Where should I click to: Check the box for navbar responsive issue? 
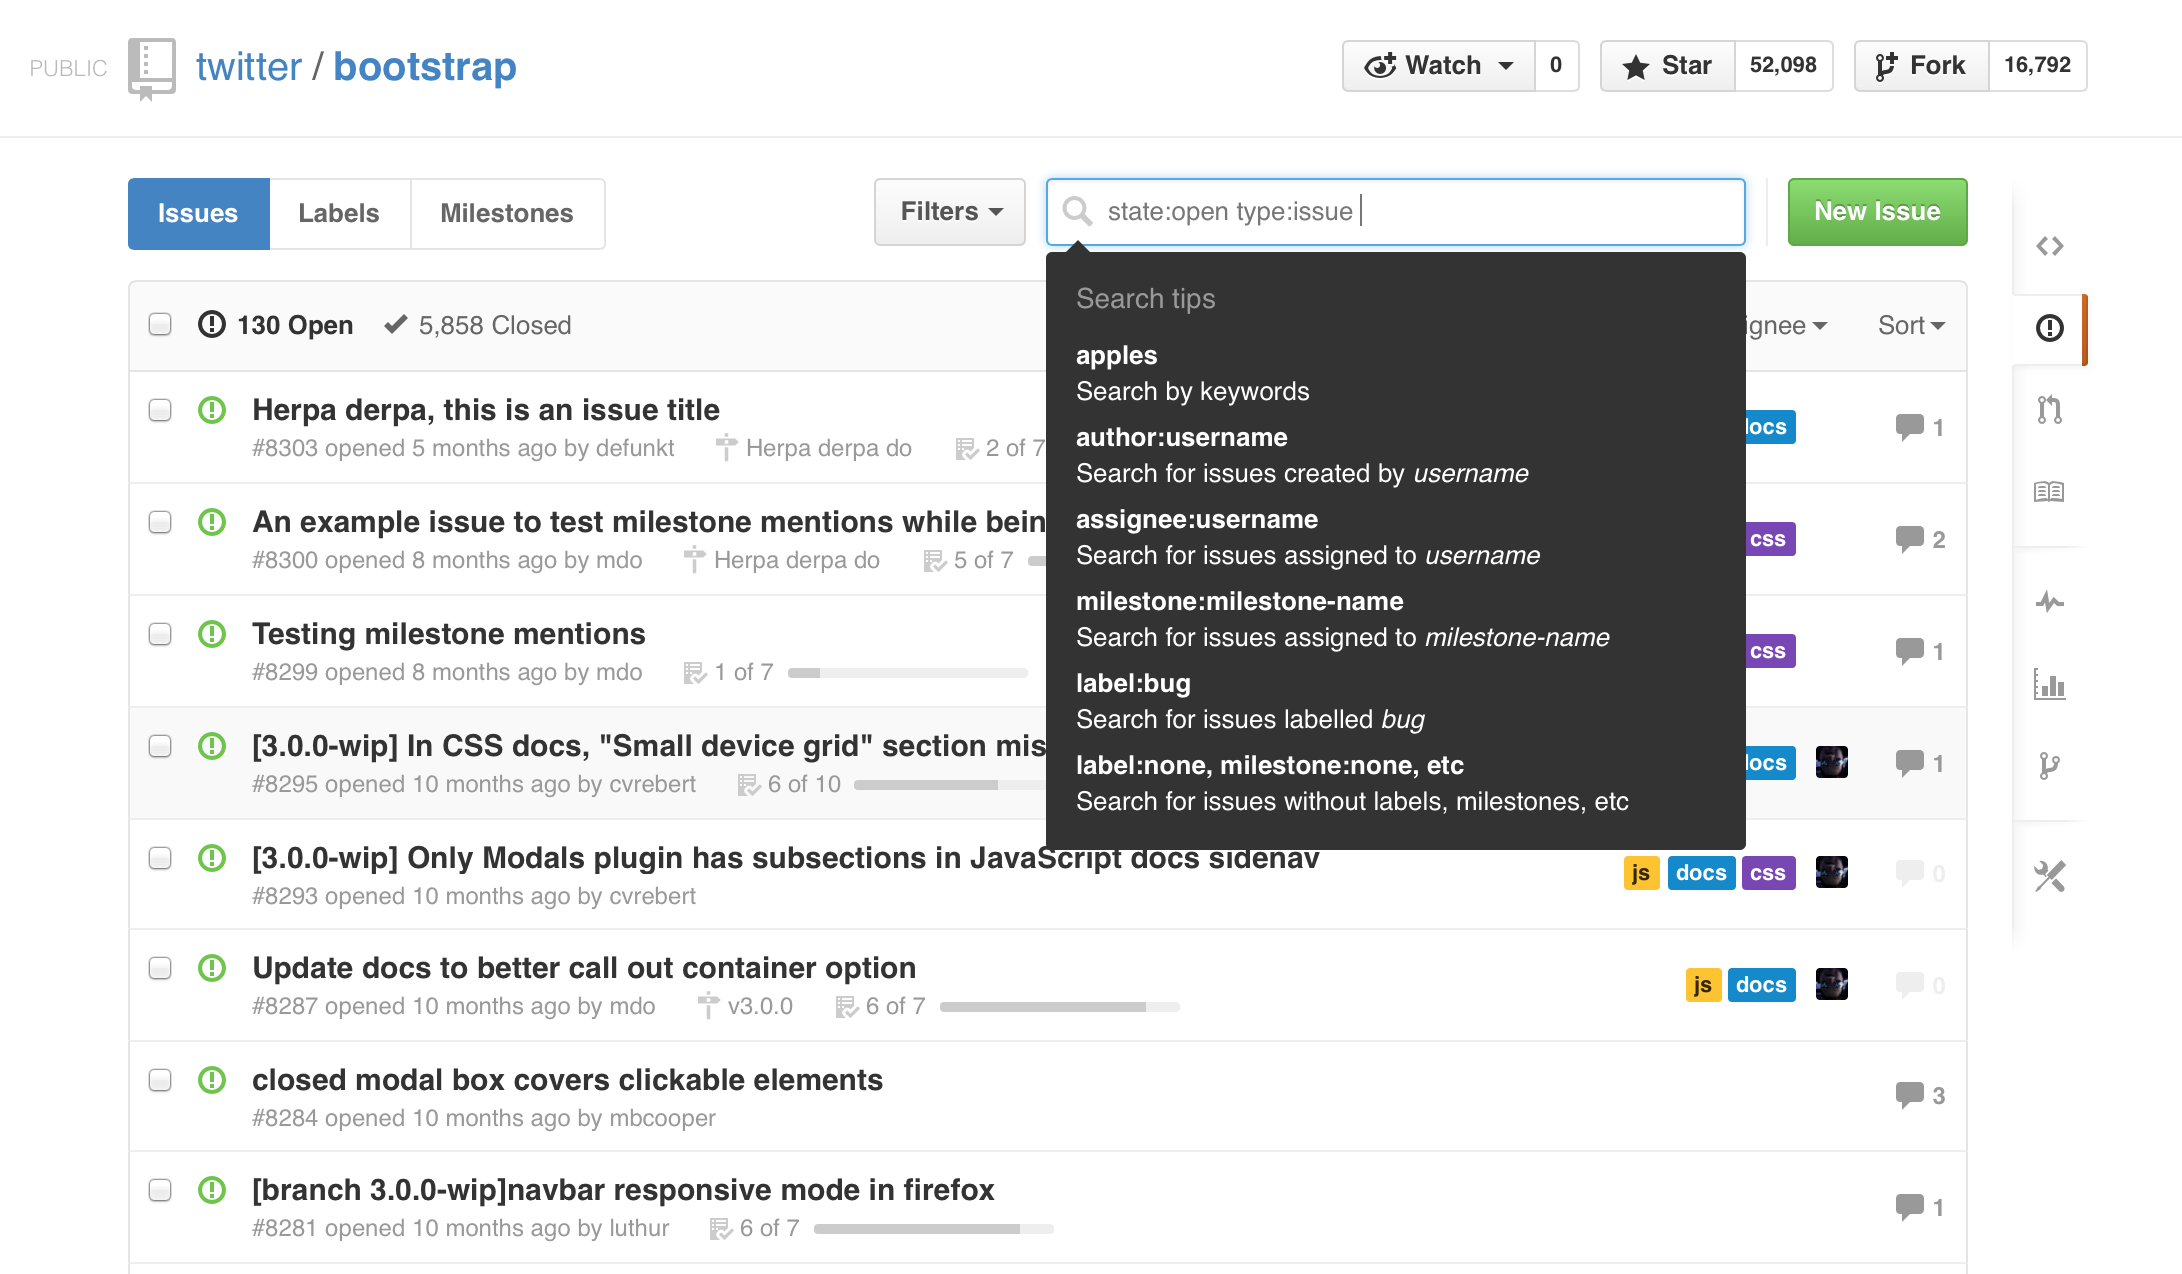pos(160,1190)
